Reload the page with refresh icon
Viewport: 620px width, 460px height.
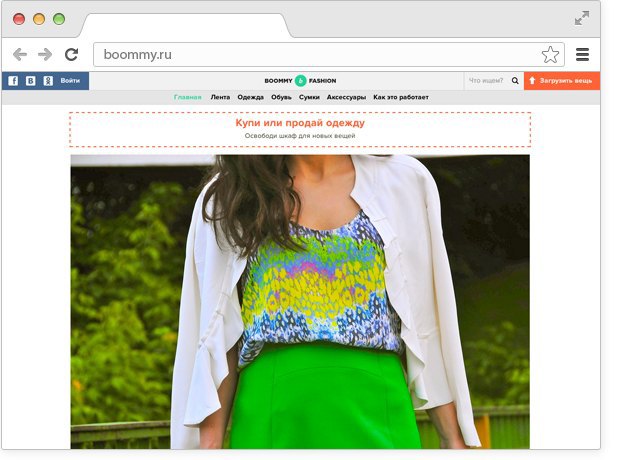71,55
